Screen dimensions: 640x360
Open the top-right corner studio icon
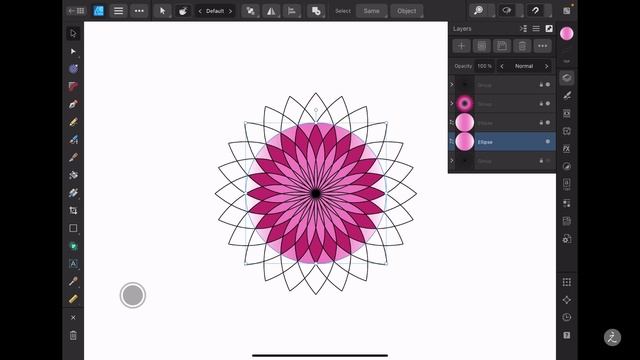[x=567, y=11]
